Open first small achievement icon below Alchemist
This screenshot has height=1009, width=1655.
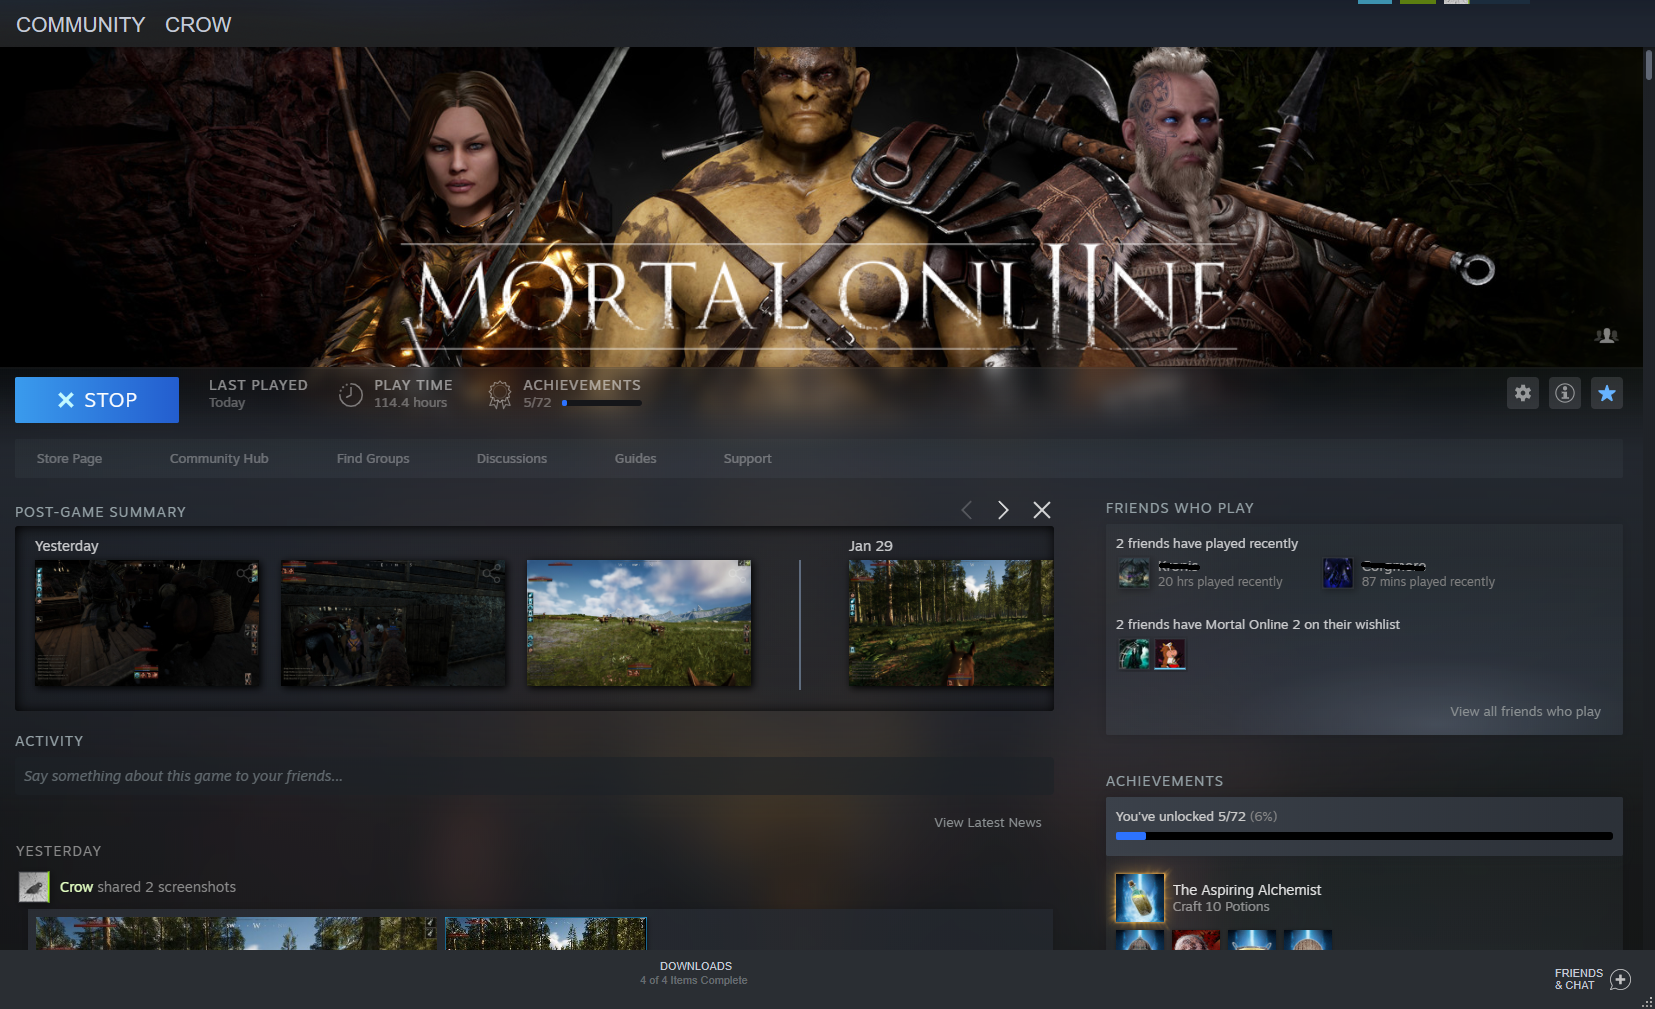point(1140,940)
